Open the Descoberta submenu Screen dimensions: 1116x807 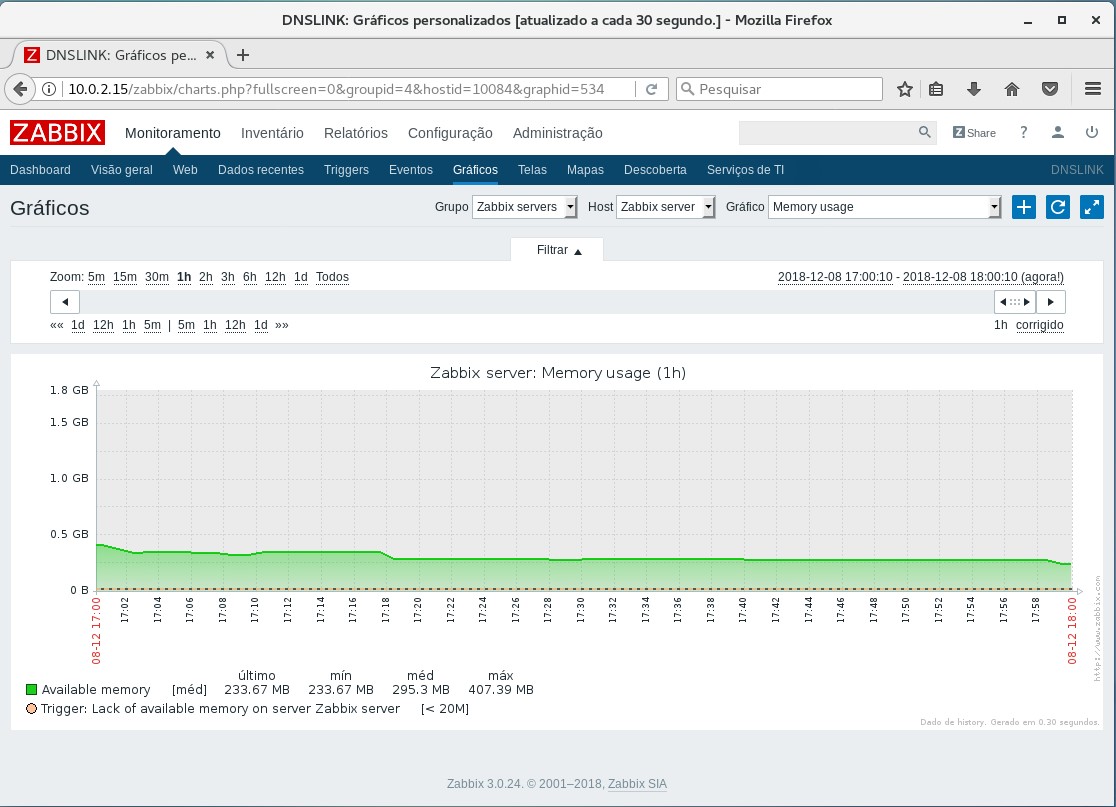pyautogui.click(x=655, y=169)
